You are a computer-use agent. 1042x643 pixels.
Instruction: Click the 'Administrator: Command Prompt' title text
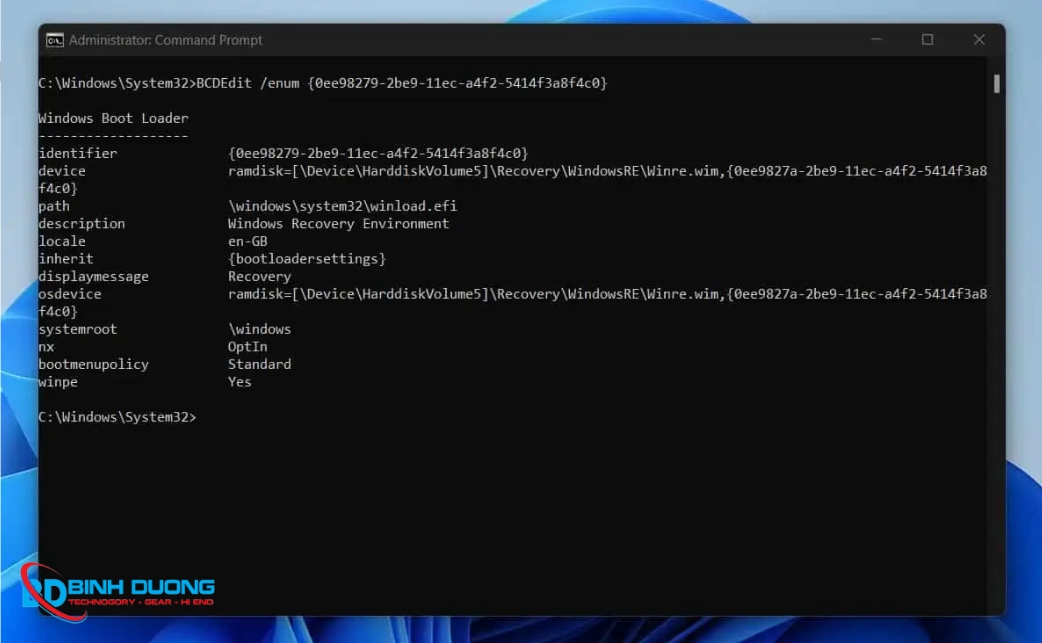pyautogui.click(x=165, y=41)
